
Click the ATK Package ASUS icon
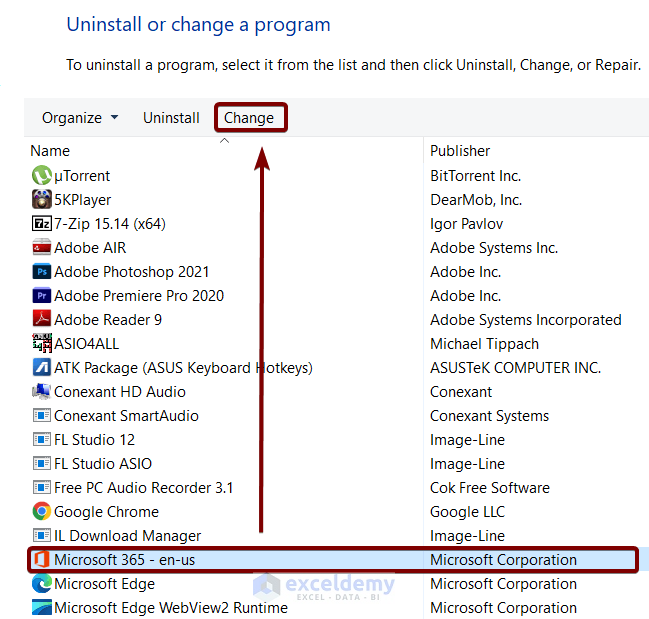click(x=42, y=367)
